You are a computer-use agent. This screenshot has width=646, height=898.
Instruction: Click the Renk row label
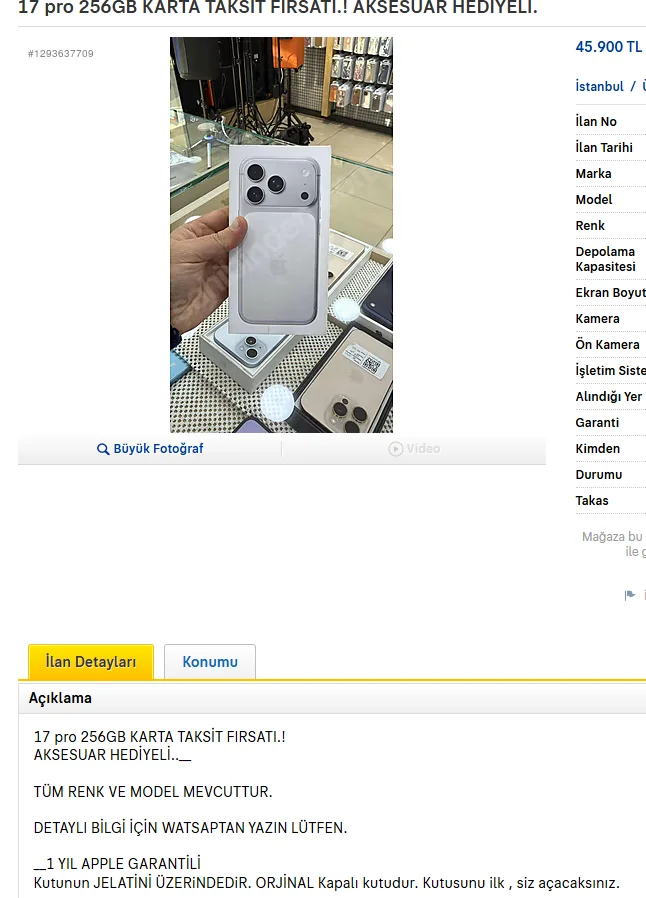(x=590, y=226)
